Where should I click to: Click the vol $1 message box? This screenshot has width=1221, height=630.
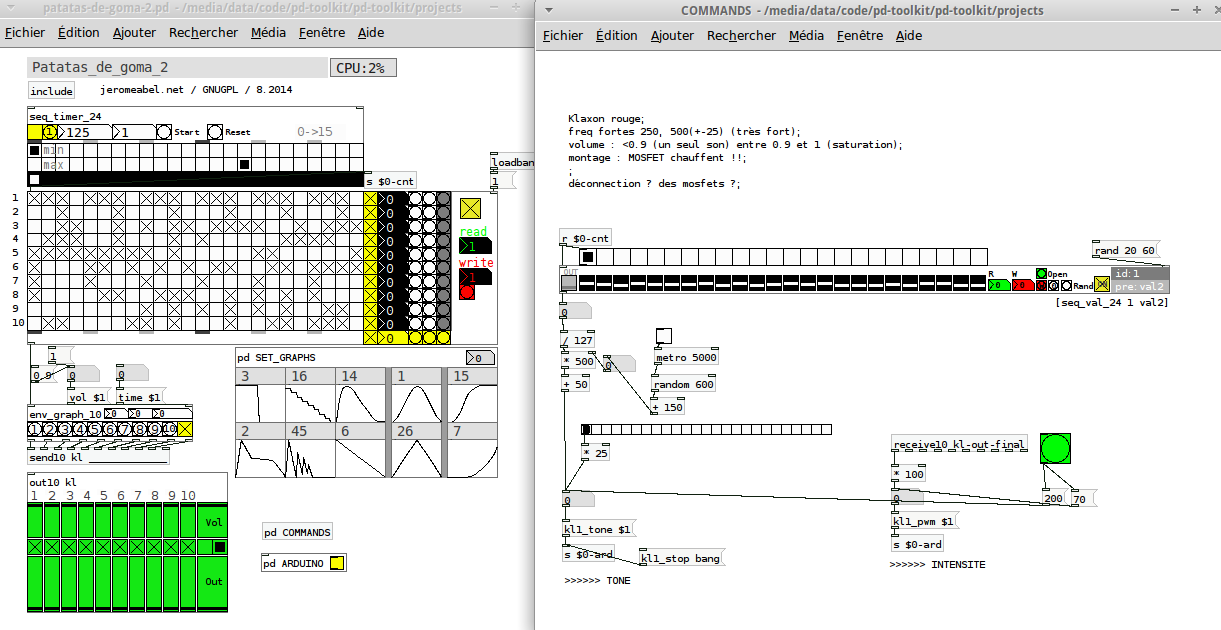tap(87, 398)
